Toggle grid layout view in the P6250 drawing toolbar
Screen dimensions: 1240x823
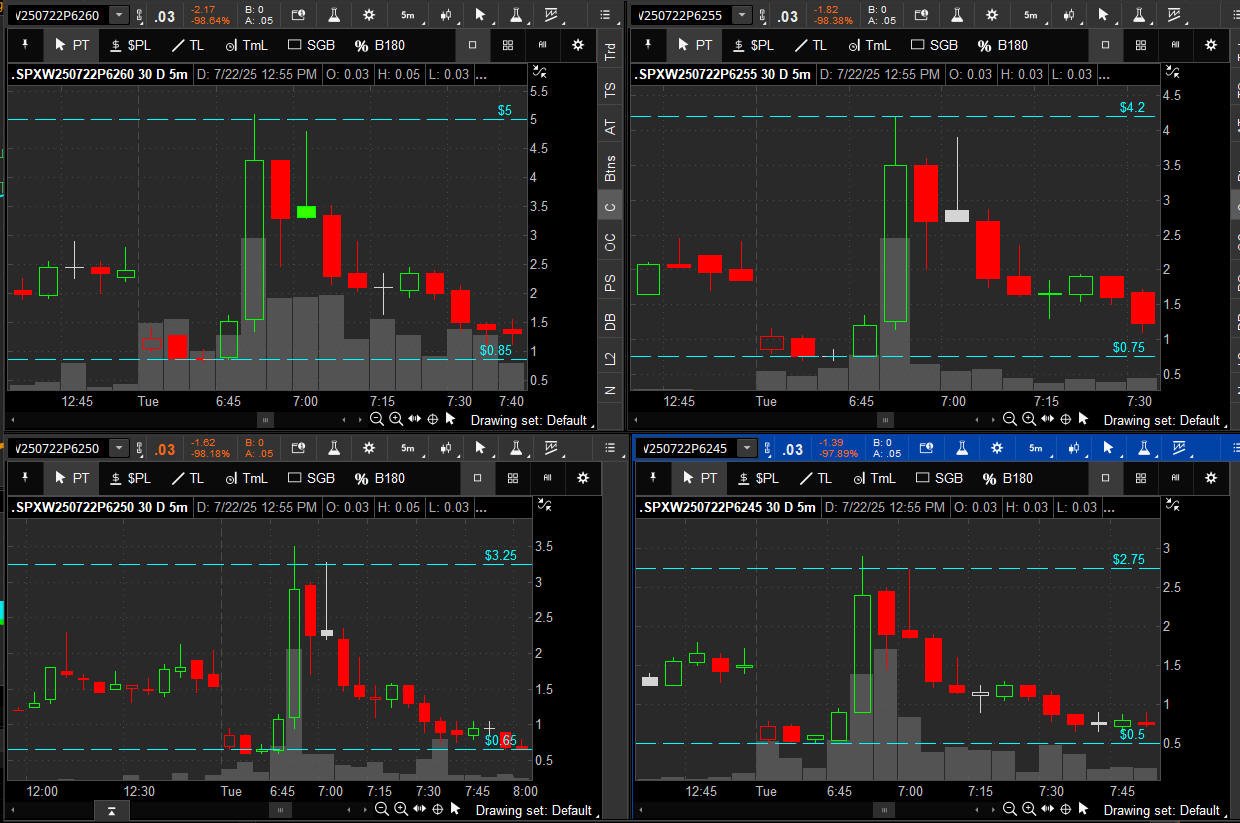508,478
